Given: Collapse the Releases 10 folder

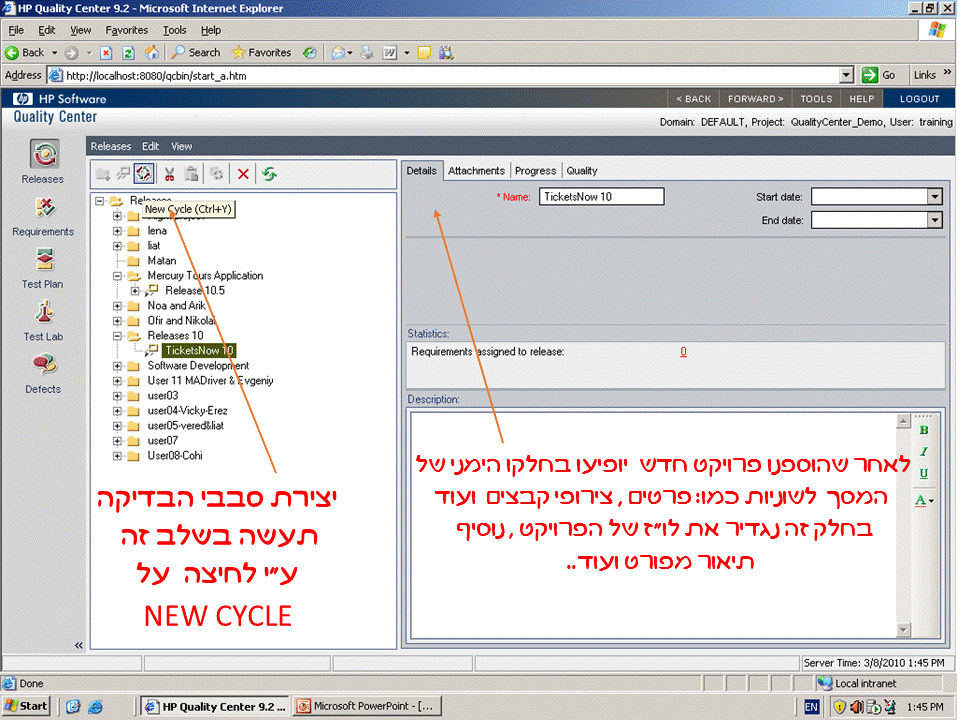Looking at the screenshot, I should tap(118, 336).
